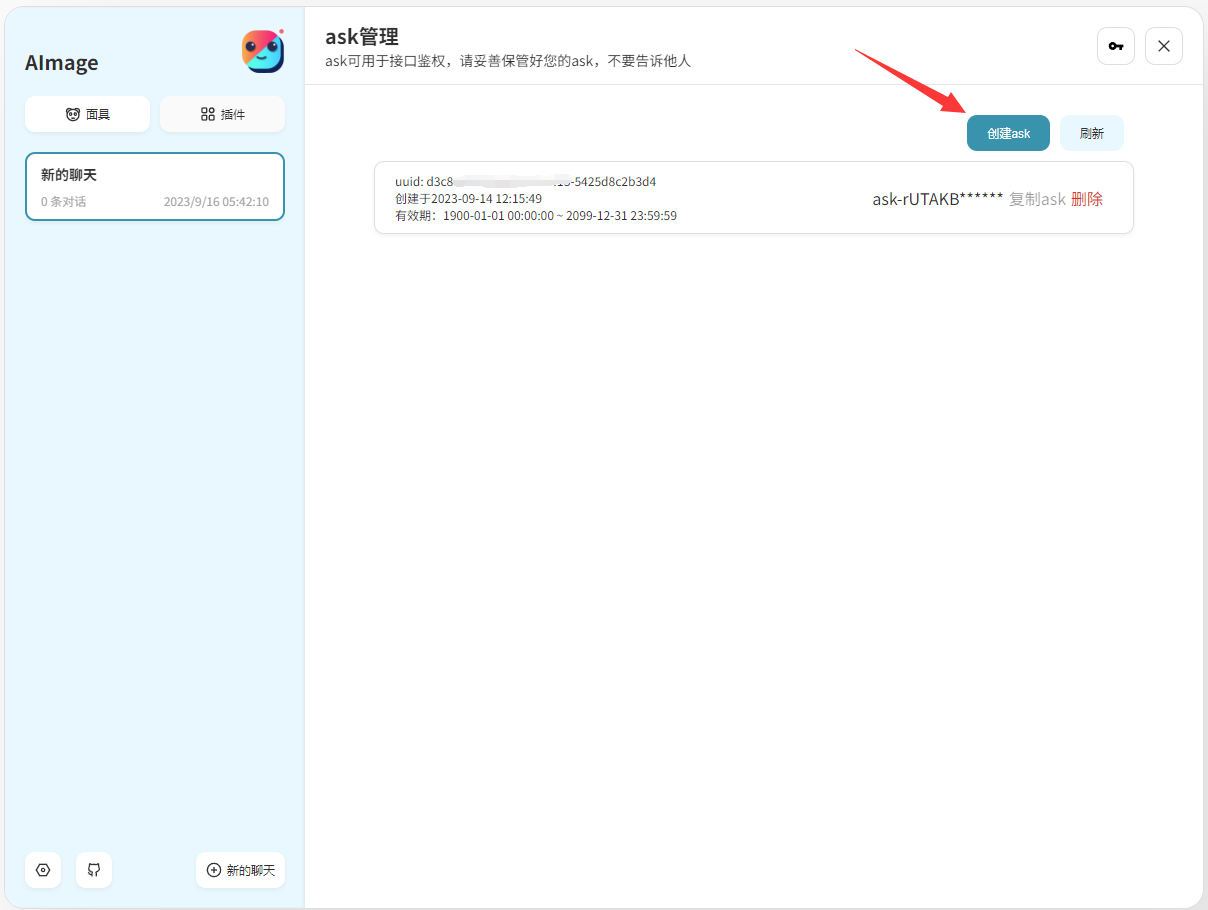Open the GitHub repository icon
The width and height of the screenshot is (1208, 910).
pyautogui.click(x=94, y=870)
